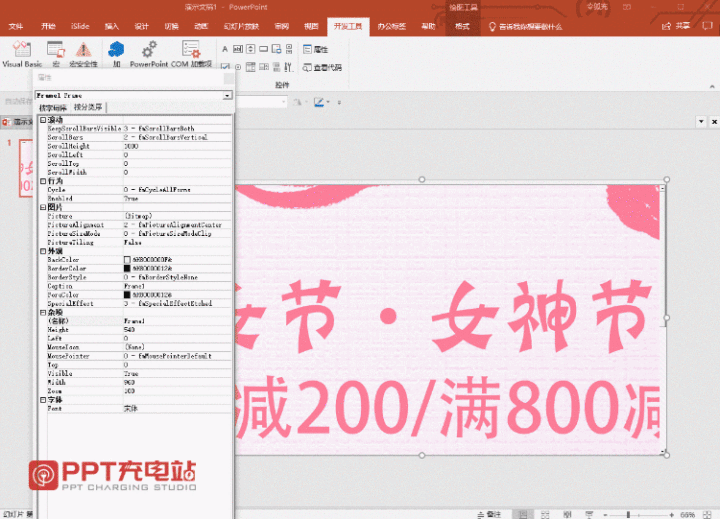Insert a Spin Button control
Image resolution: width=720 pixels, height=519 pixels.
pyautogui.click(x=251, y=49)
